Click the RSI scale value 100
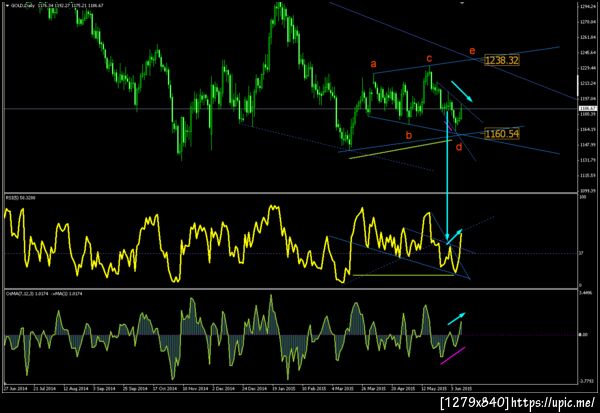The image size is (600, 413). (583, 197)
